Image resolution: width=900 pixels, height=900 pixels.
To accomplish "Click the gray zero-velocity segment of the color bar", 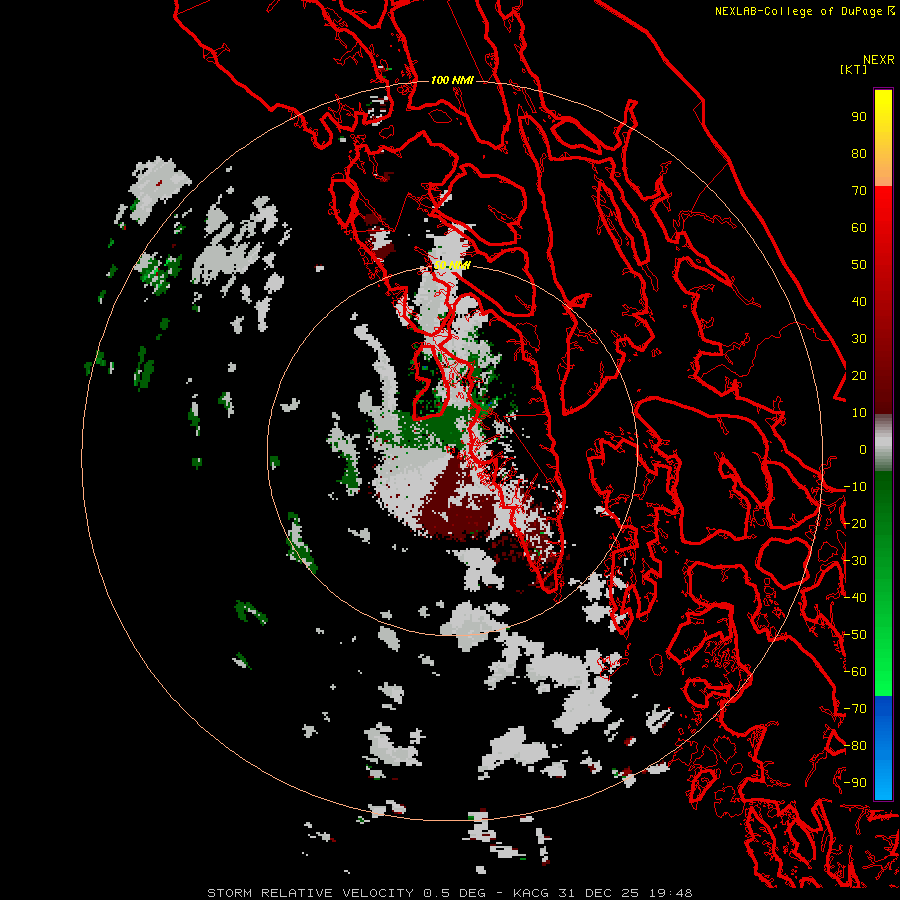I will tap(883, 442).
